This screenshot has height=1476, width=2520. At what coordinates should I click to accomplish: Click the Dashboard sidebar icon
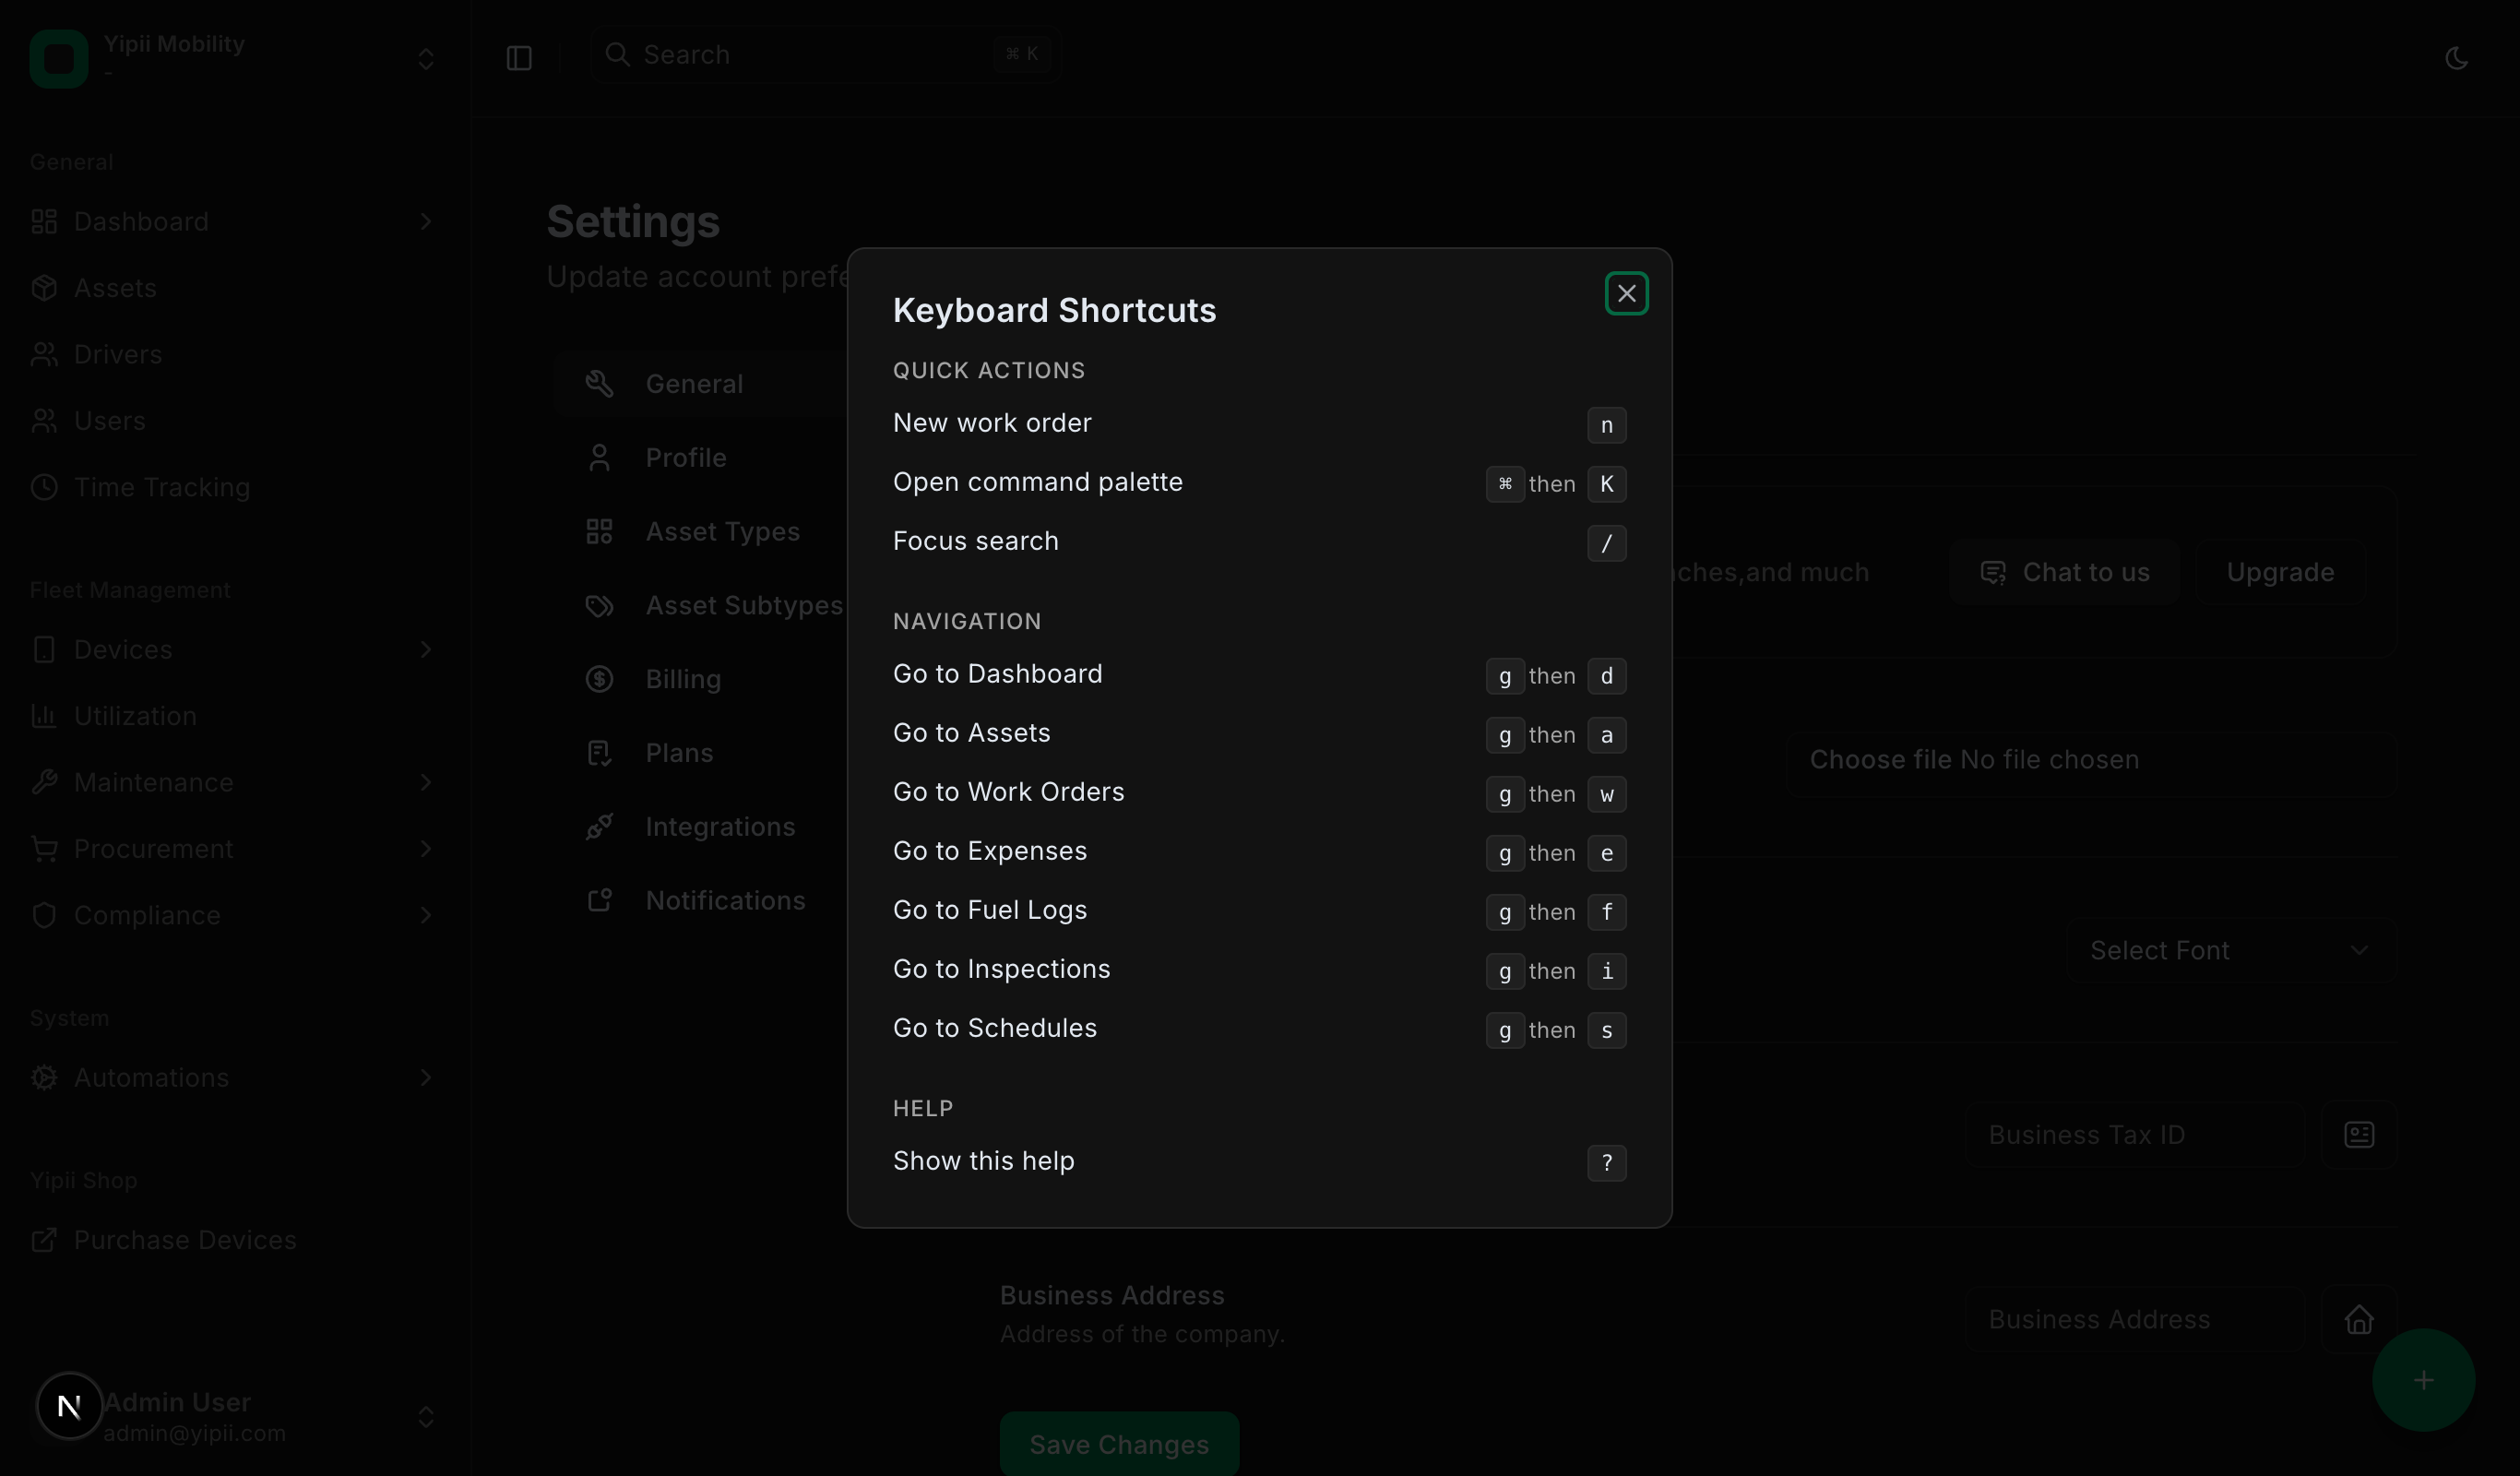click(44, 221)
